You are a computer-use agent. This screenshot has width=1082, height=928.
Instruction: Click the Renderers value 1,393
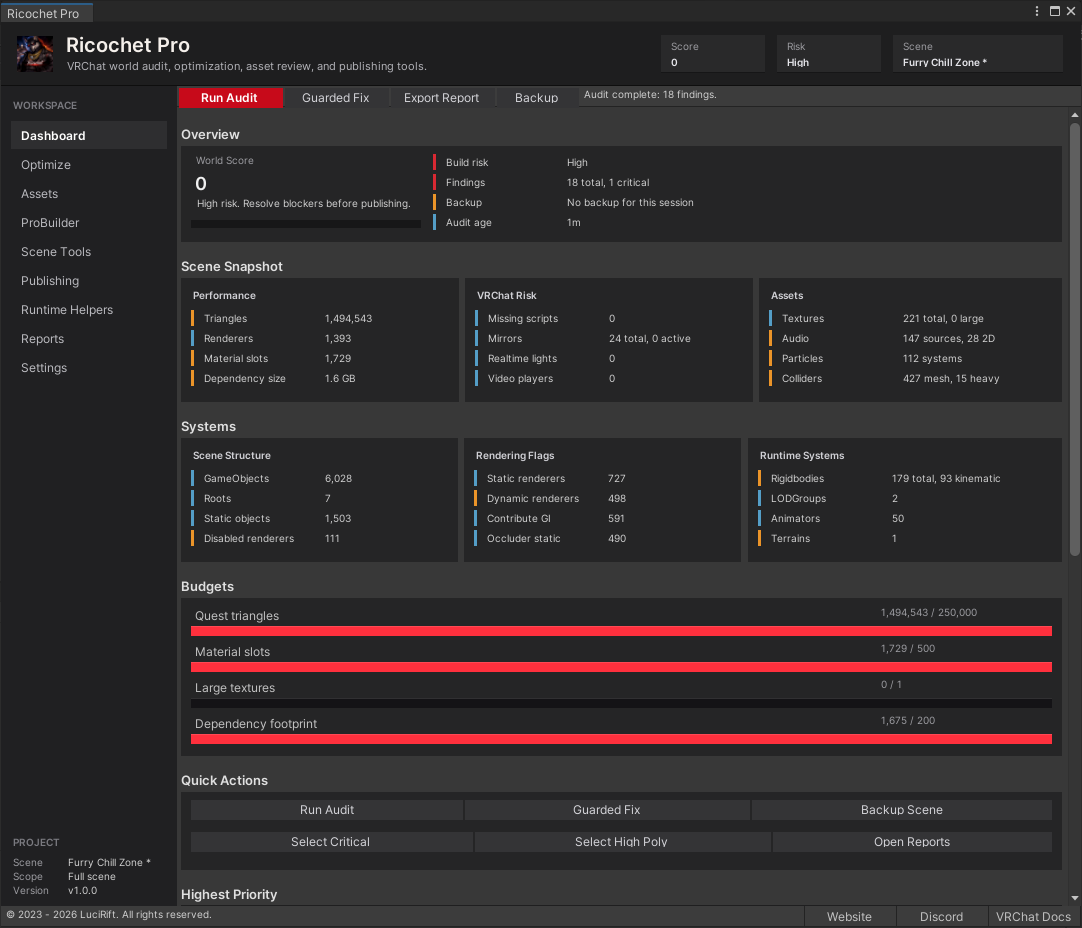[x=338, y=338]
